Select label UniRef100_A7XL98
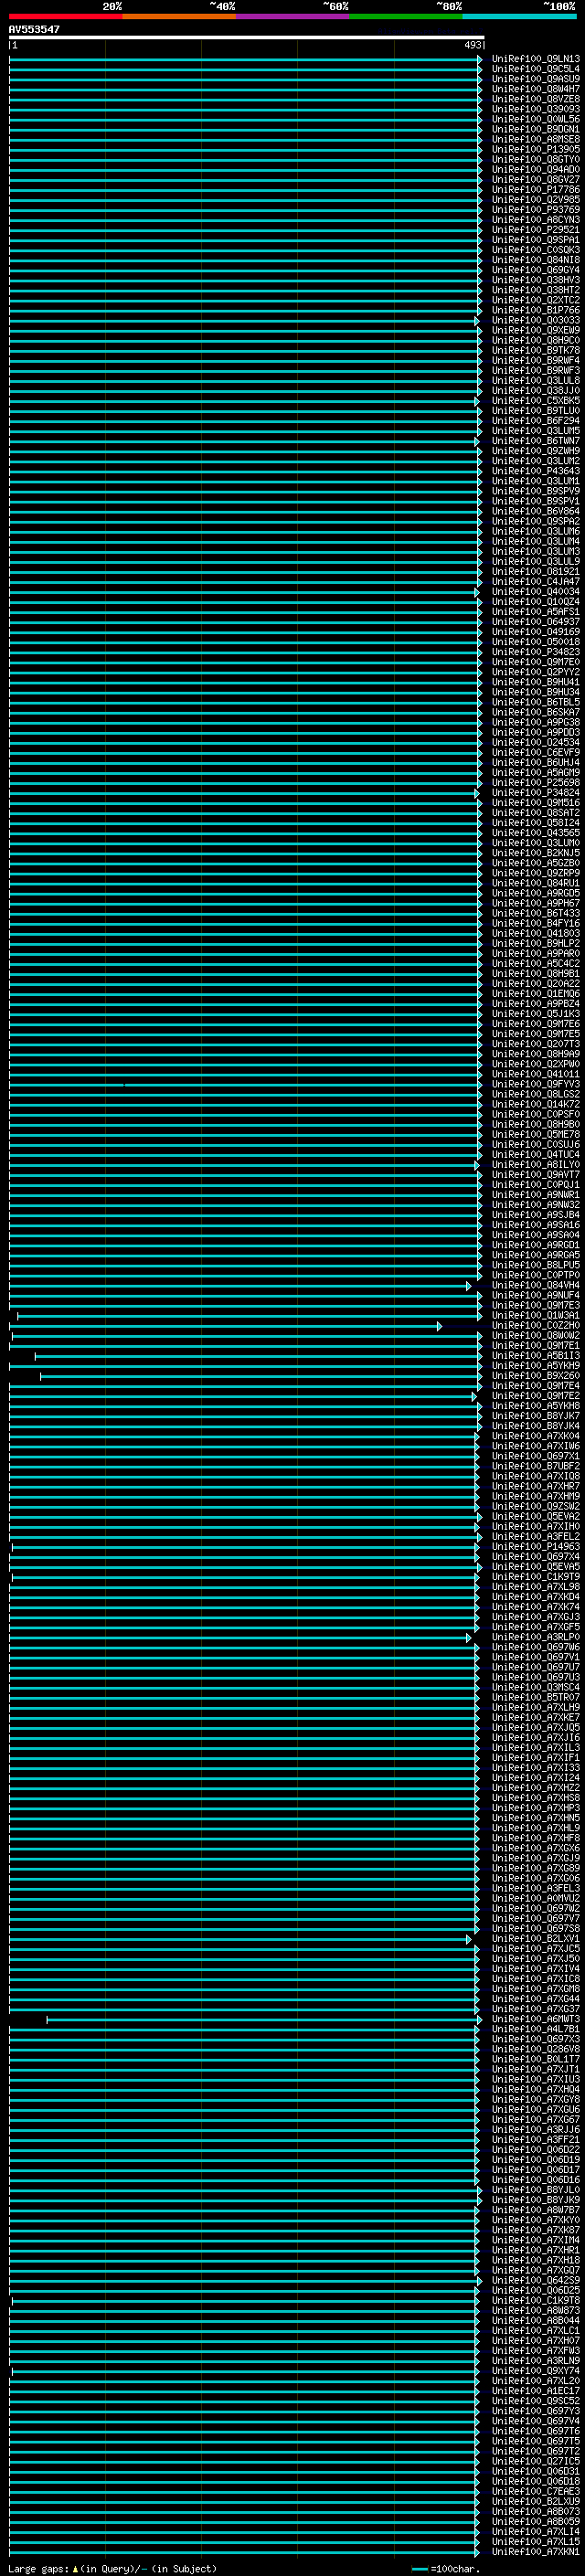This screenshot has height=2576, width=585. point(535,1587)
